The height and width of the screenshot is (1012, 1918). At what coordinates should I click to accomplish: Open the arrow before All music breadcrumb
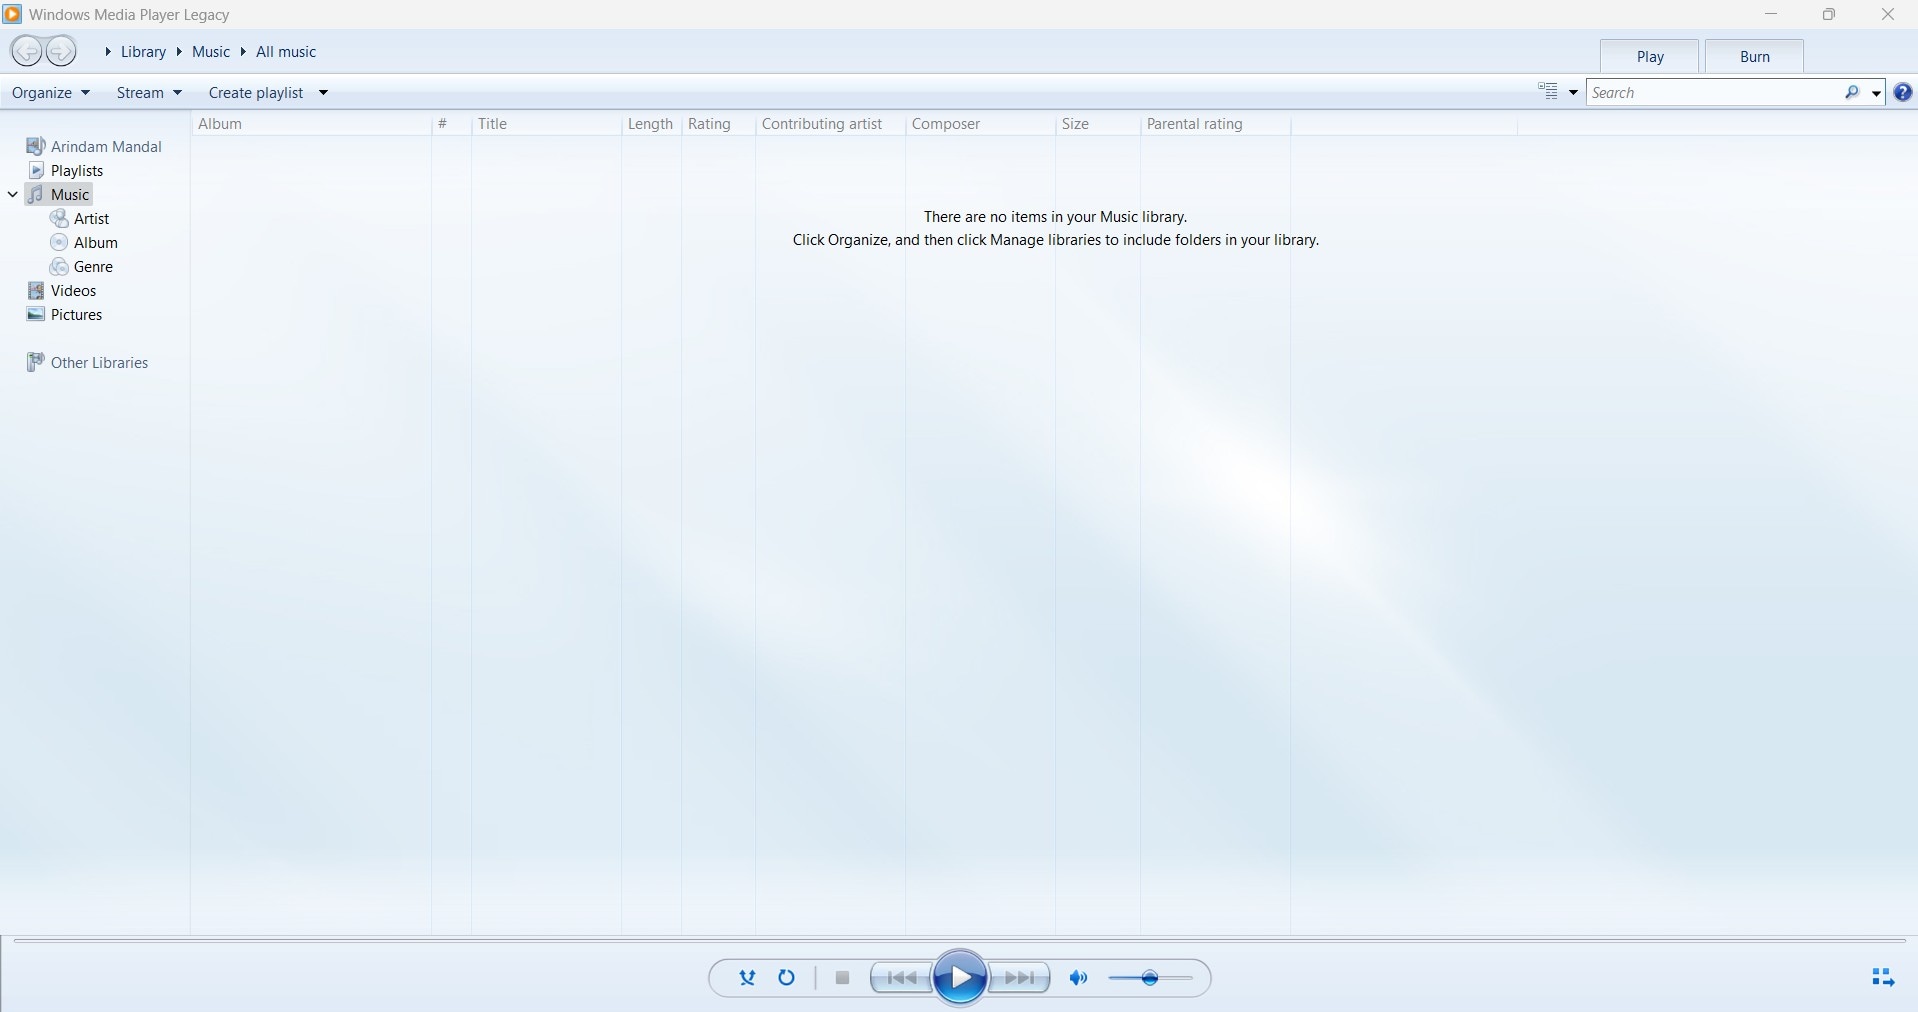(x=243, y=52)
